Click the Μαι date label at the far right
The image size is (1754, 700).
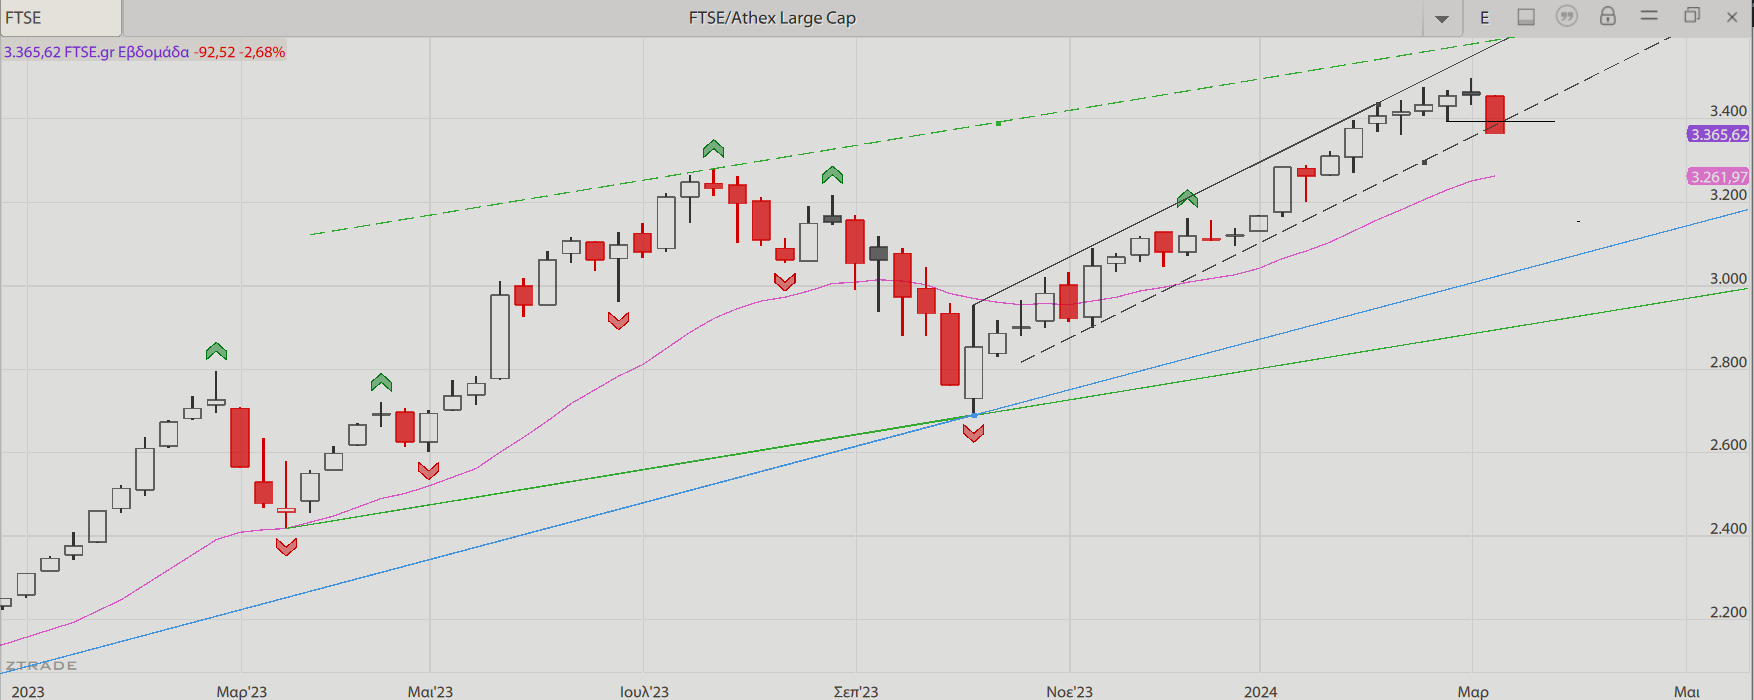(x=1687, y=692)
